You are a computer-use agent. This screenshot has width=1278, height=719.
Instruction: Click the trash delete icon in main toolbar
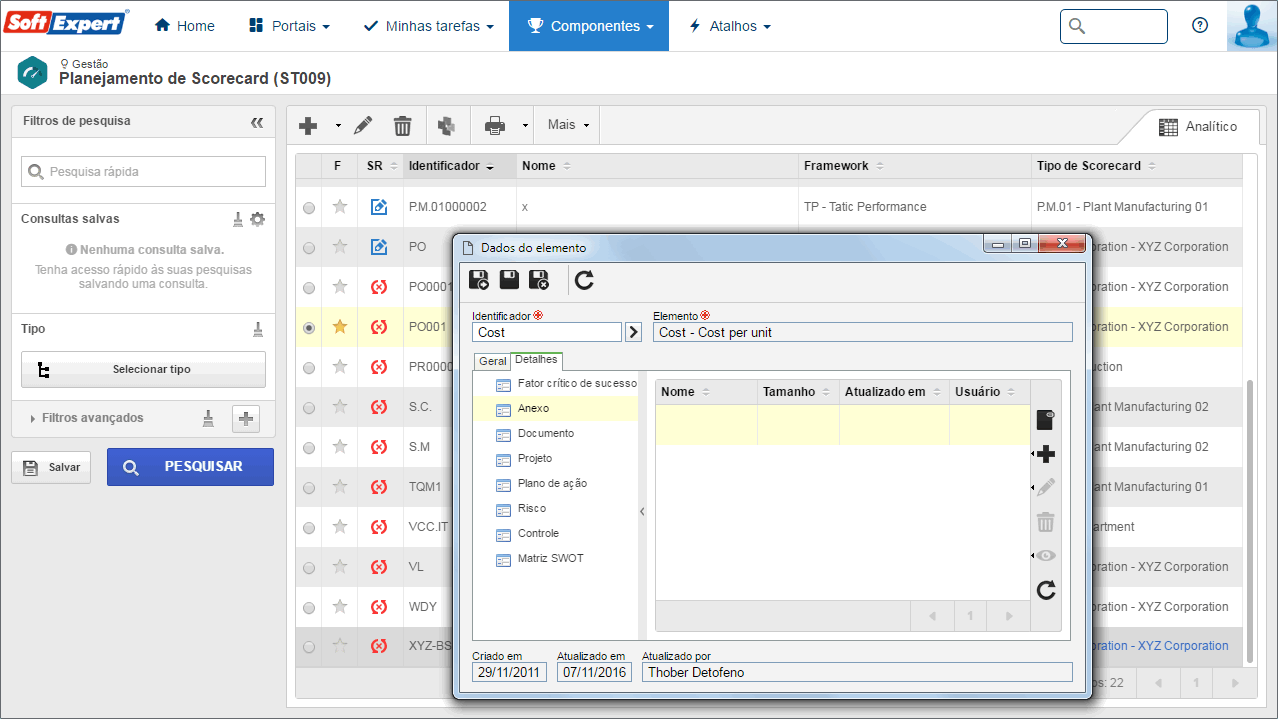pos(402,125)
